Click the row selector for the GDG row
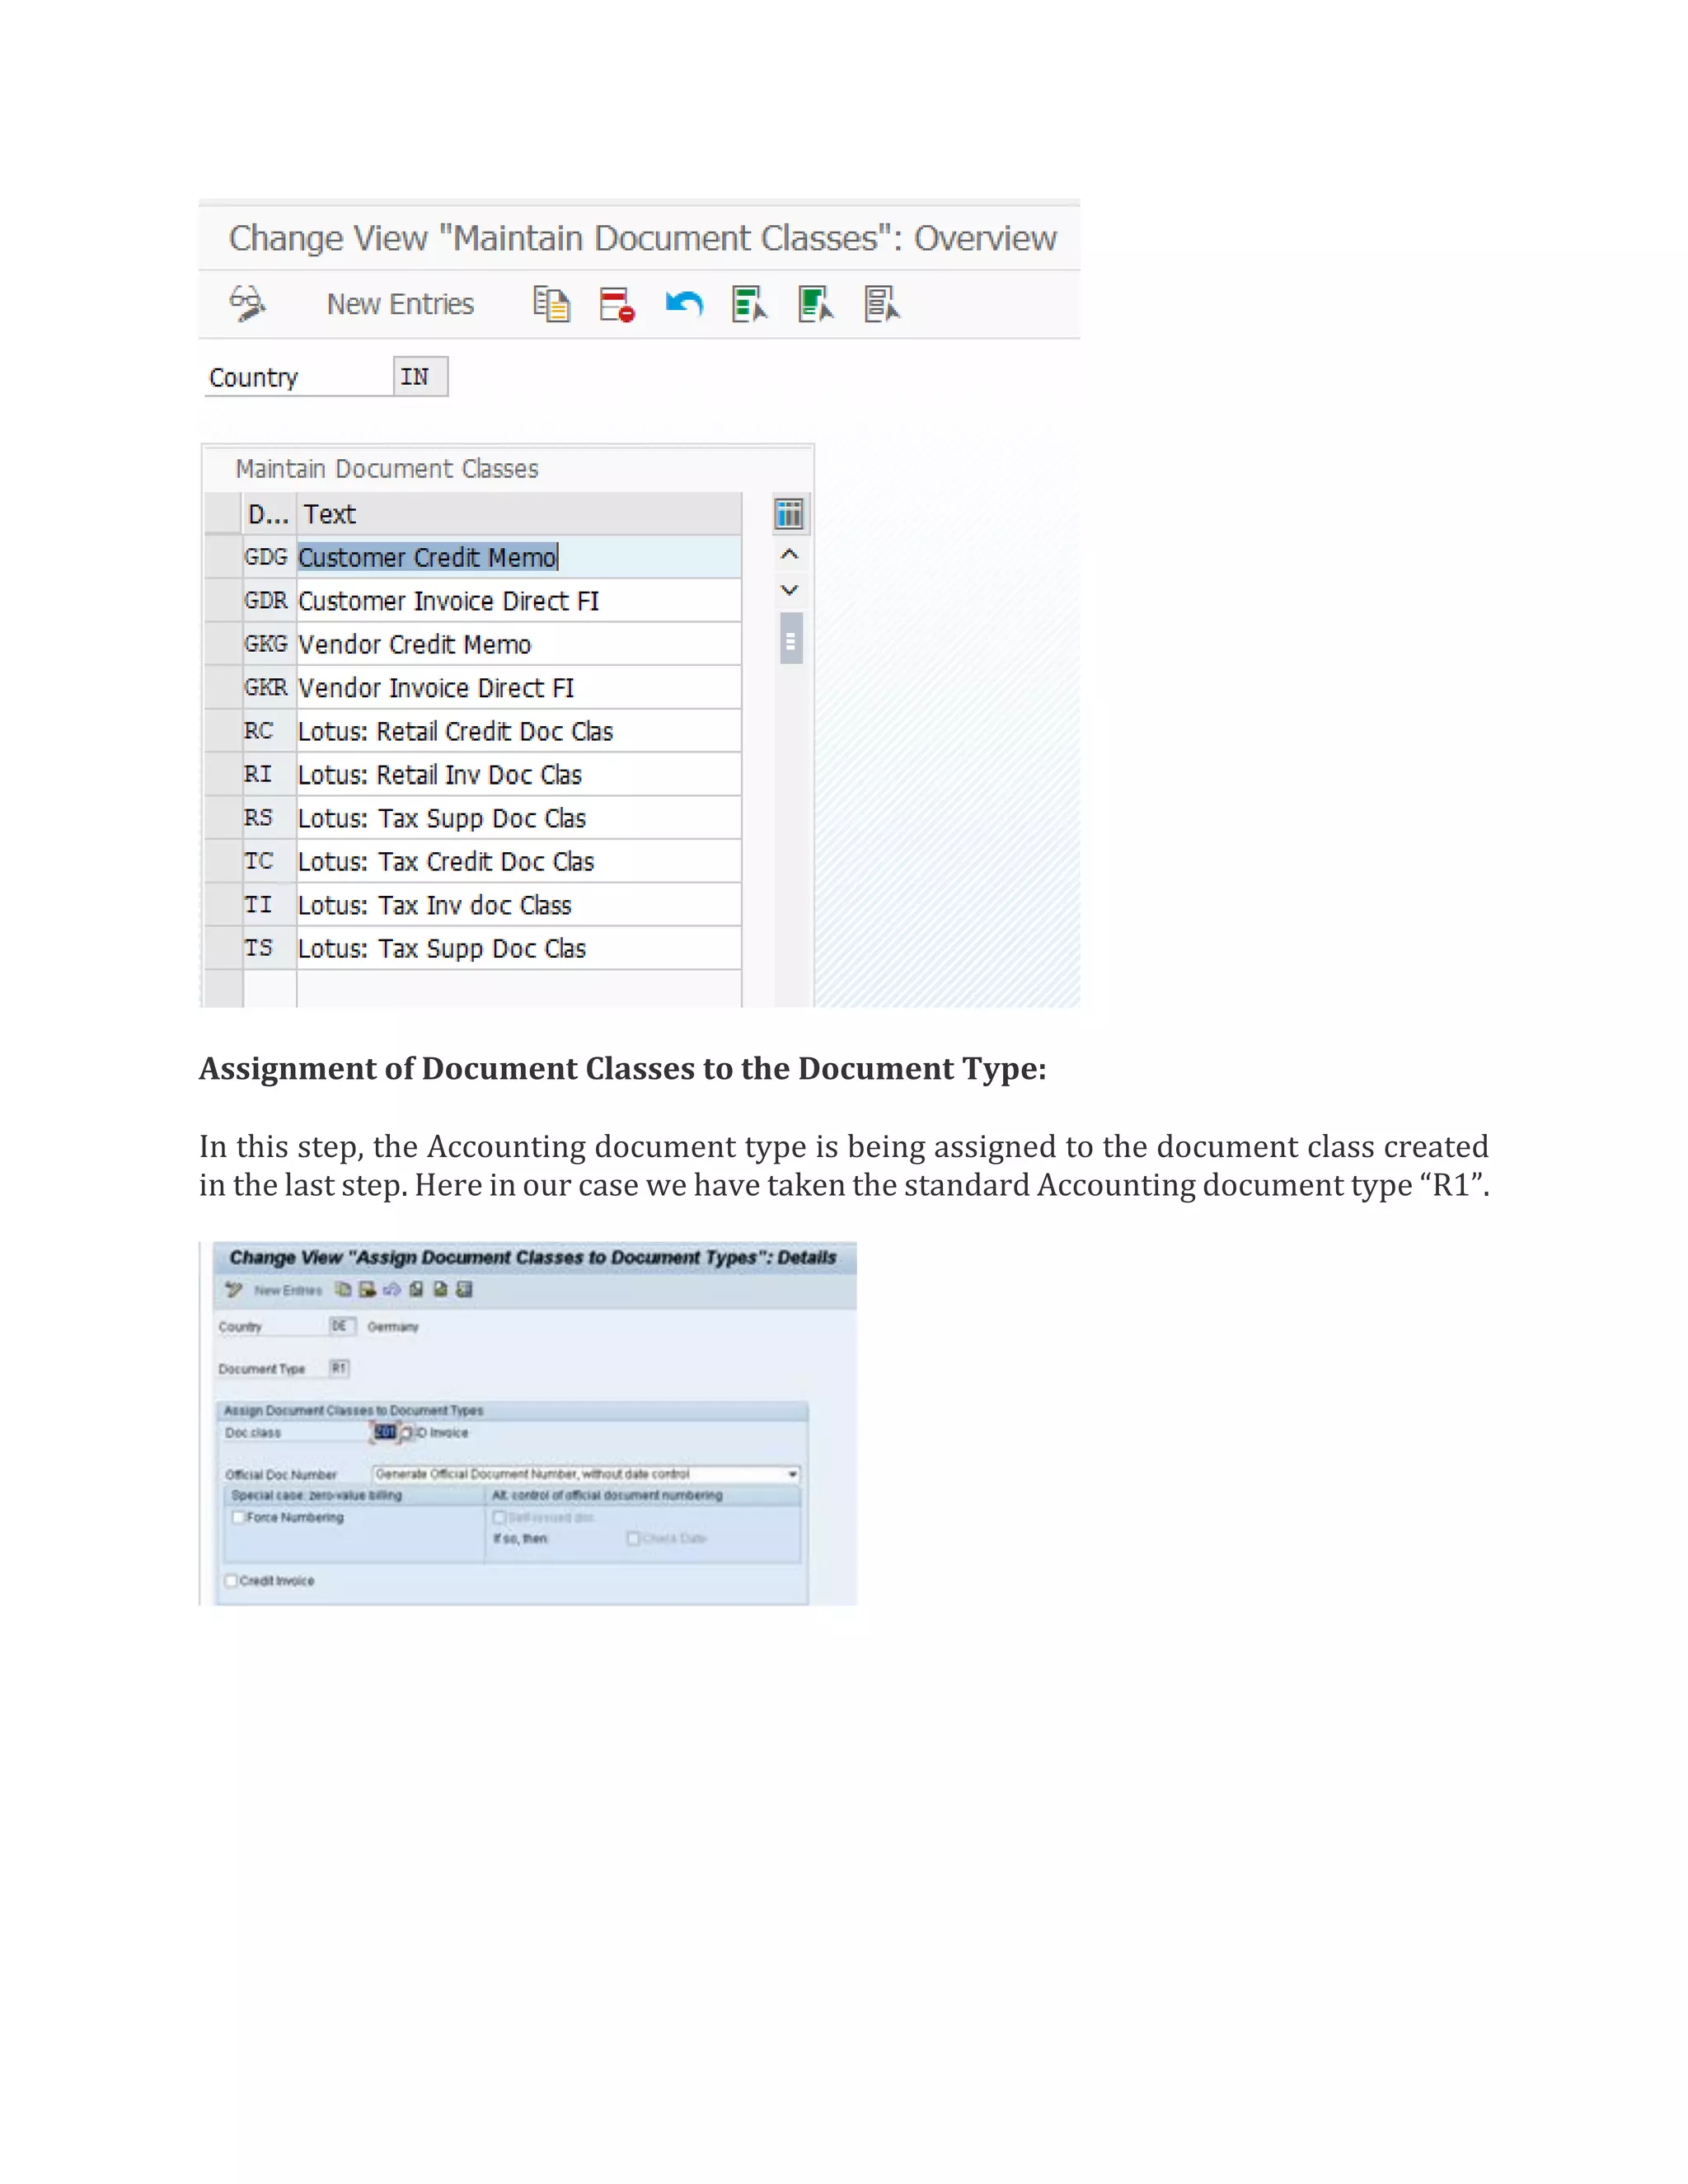Screen dimensions: 1688x2184 [223, 557]
